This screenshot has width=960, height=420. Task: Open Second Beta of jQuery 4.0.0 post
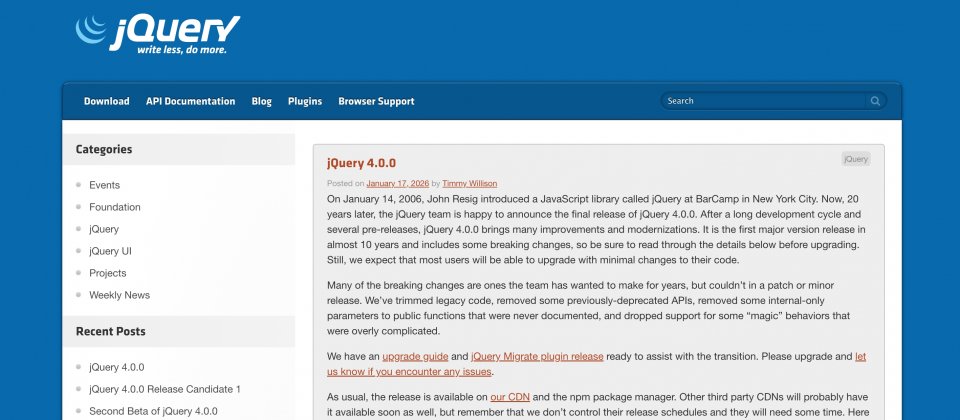[152, 411]
